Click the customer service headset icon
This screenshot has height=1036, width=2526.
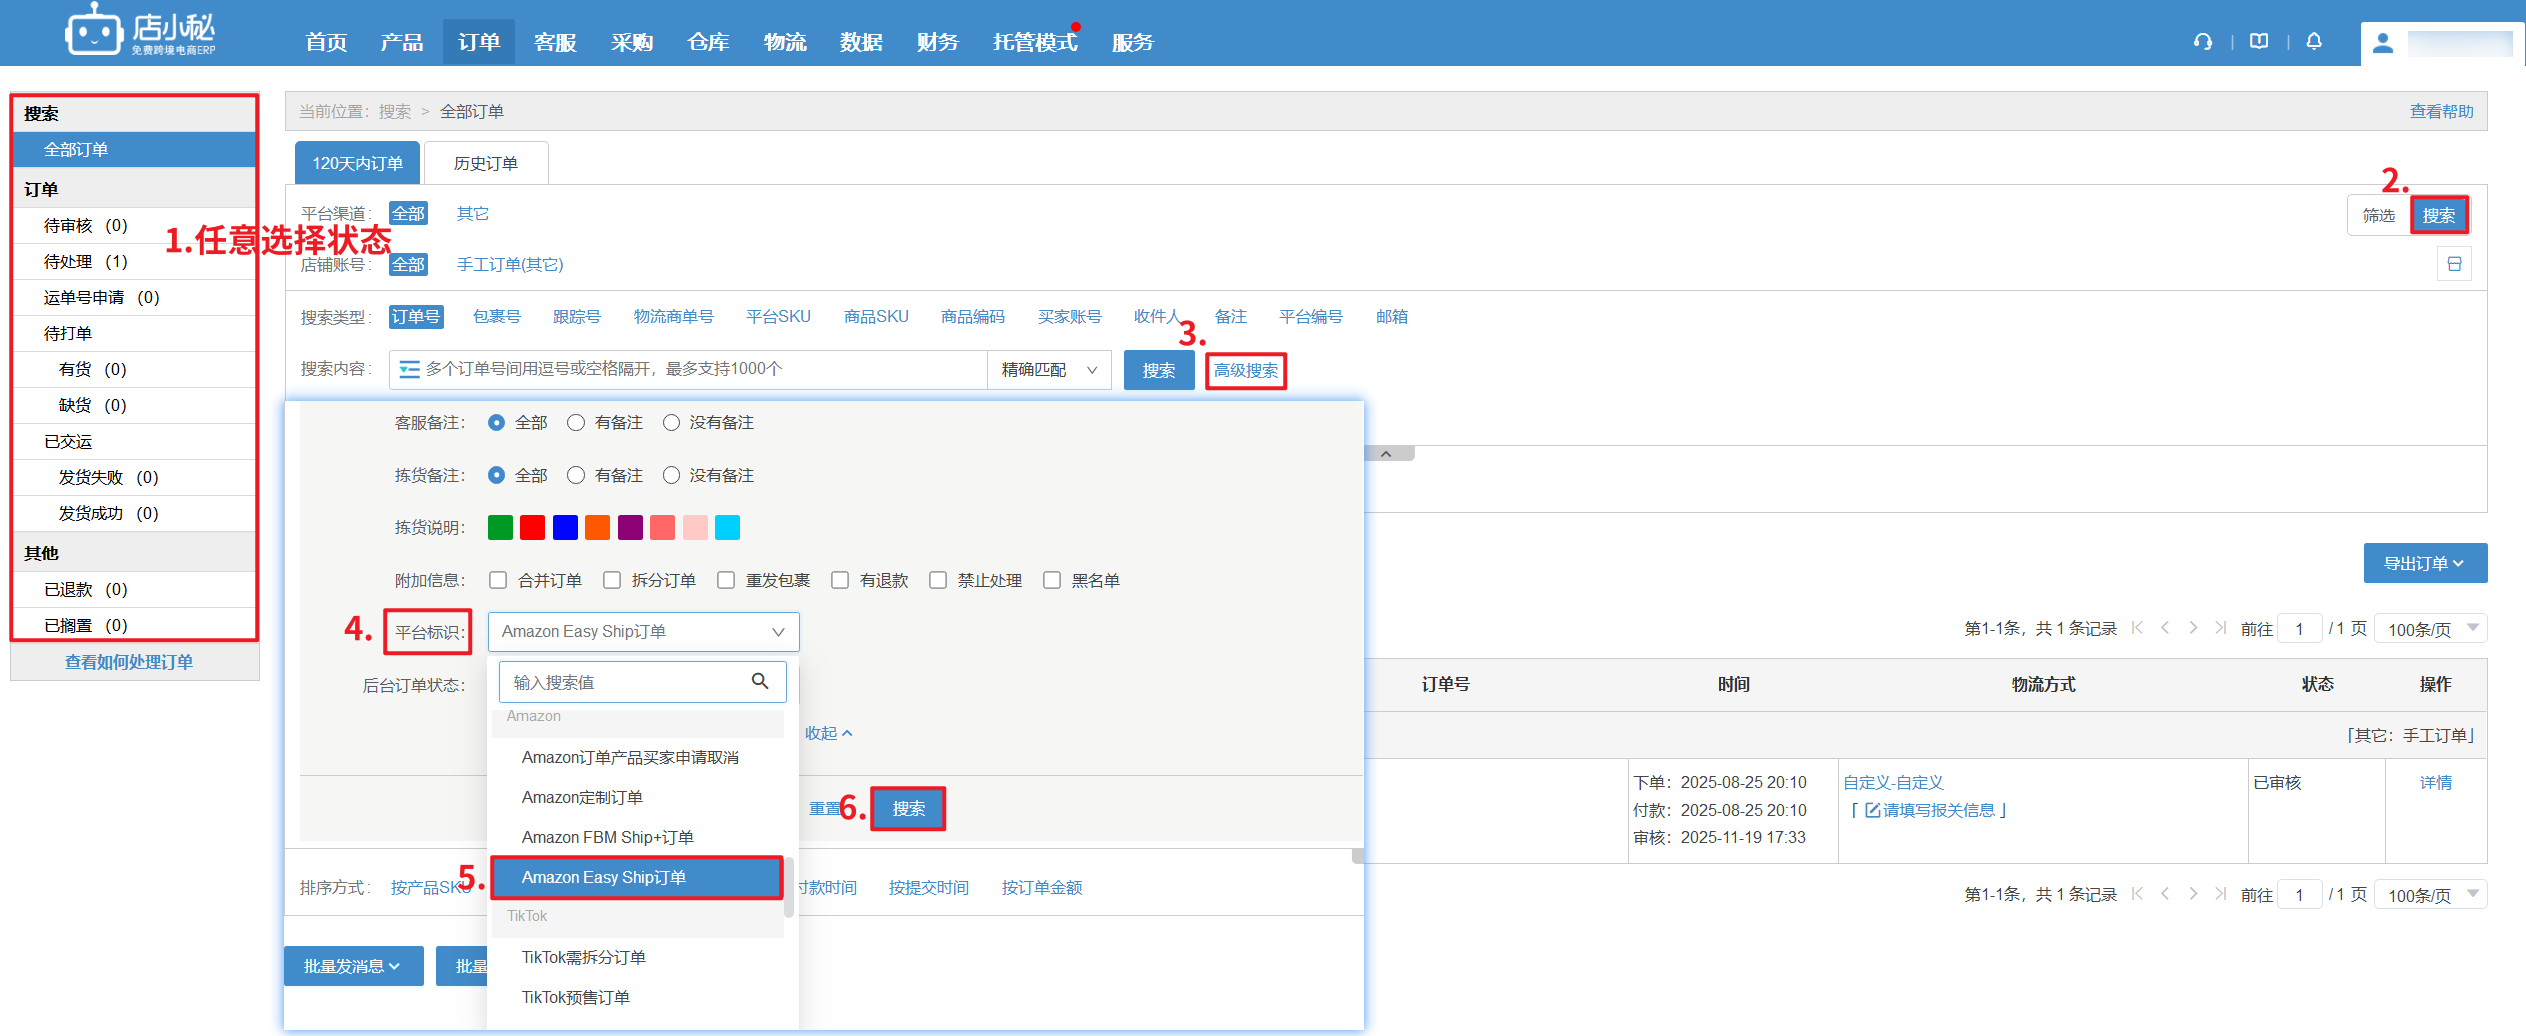coord(2202,42)
